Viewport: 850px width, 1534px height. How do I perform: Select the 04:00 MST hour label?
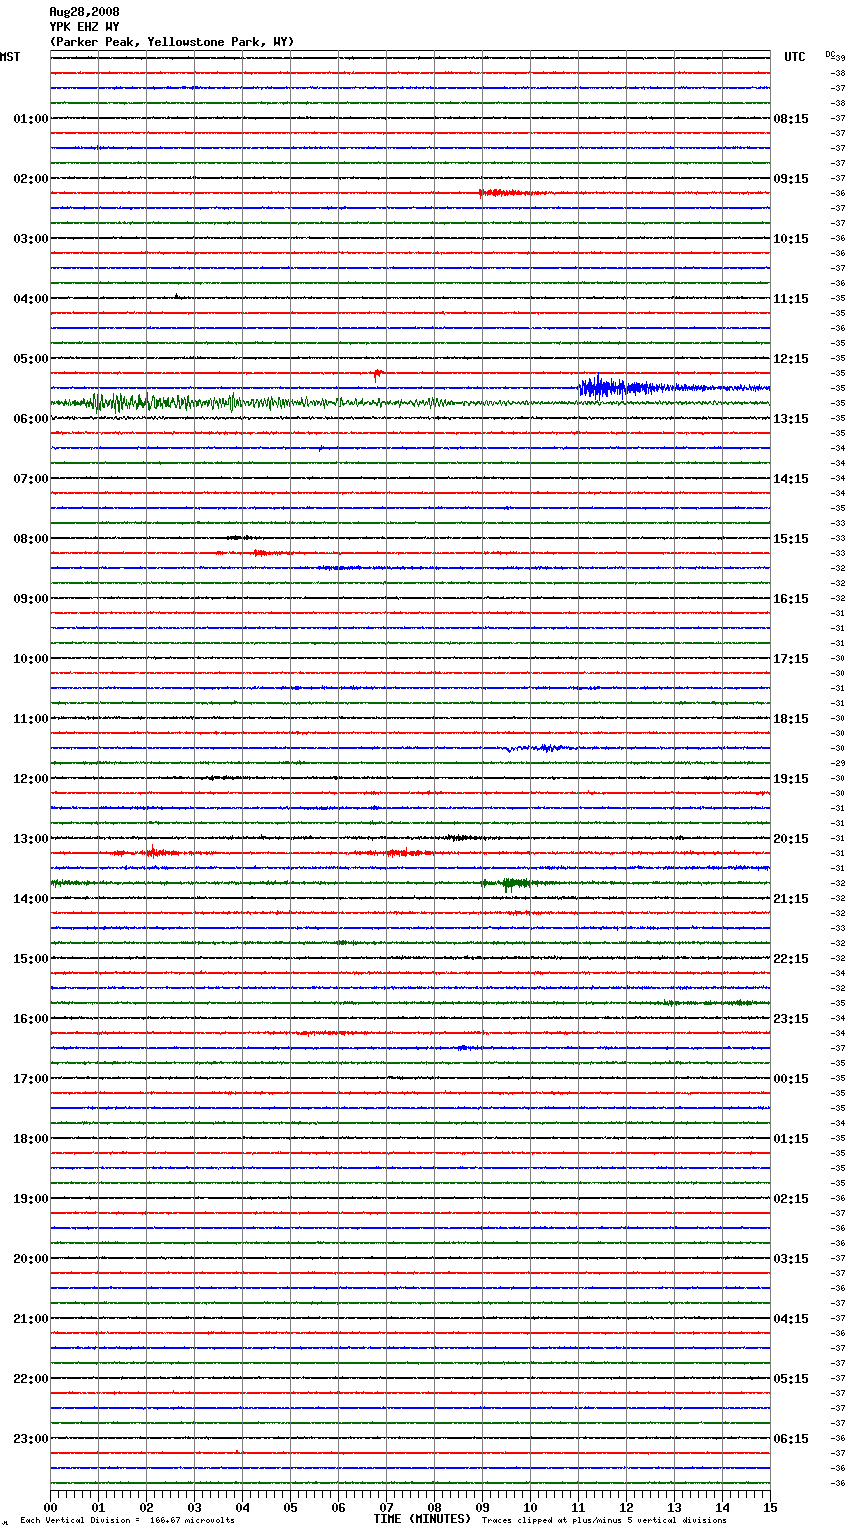(31, 299)
